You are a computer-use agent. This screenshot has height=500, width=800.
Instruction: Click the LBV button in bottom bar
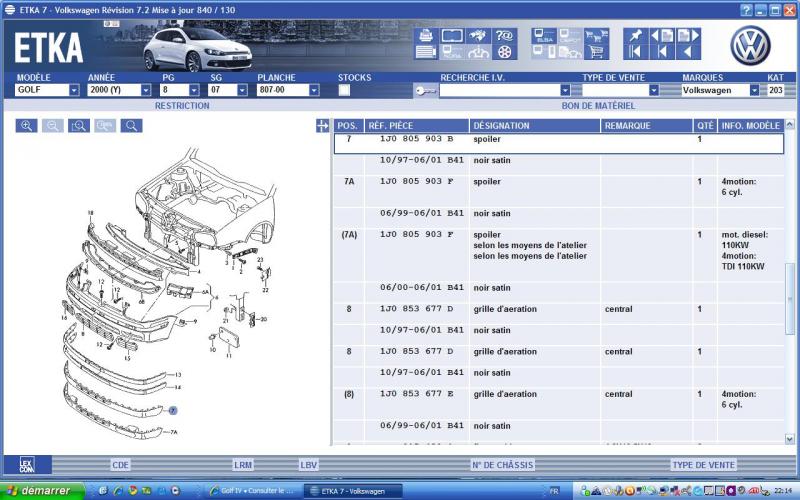309,465
